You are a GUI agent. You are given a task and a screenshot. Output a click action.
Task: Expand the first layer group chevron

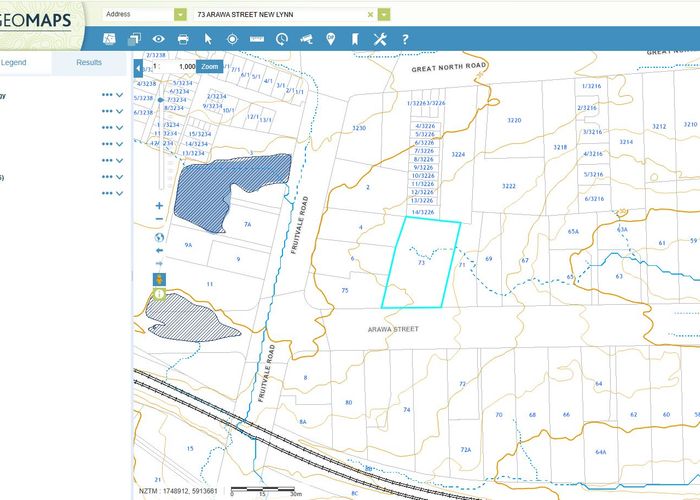[x=120, y=96]
